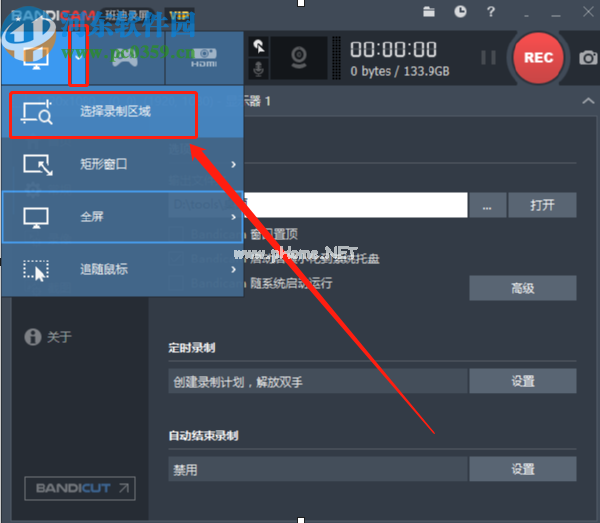Expand the 矩形窗口 submenu arrow
Viewport: 600px width, 523px height.
click(x=233, y=165)
